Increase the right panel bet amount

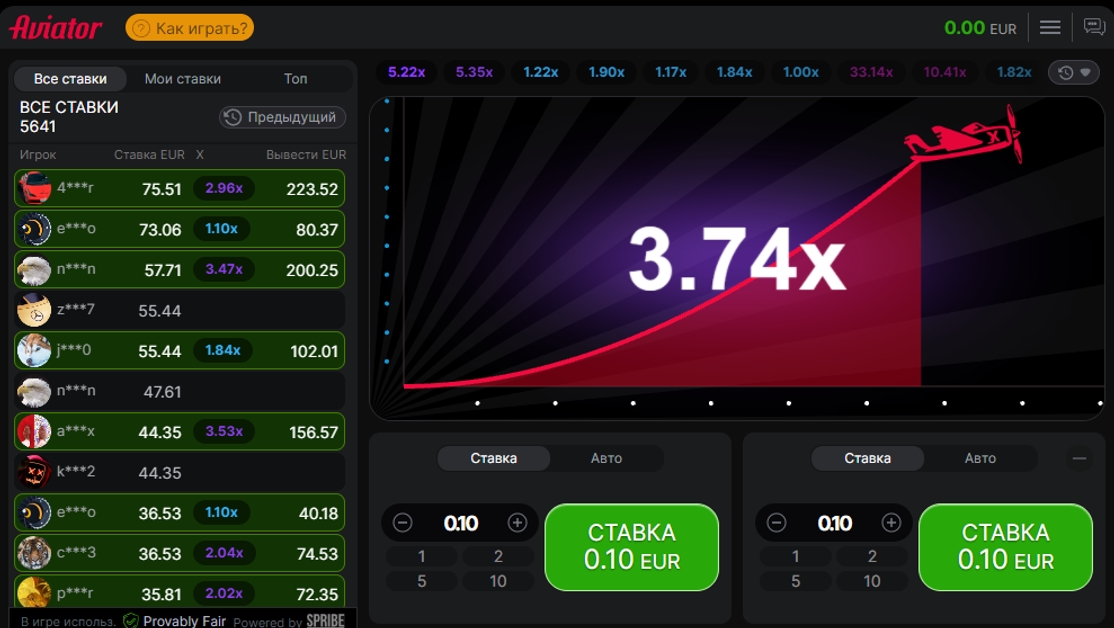891,523
